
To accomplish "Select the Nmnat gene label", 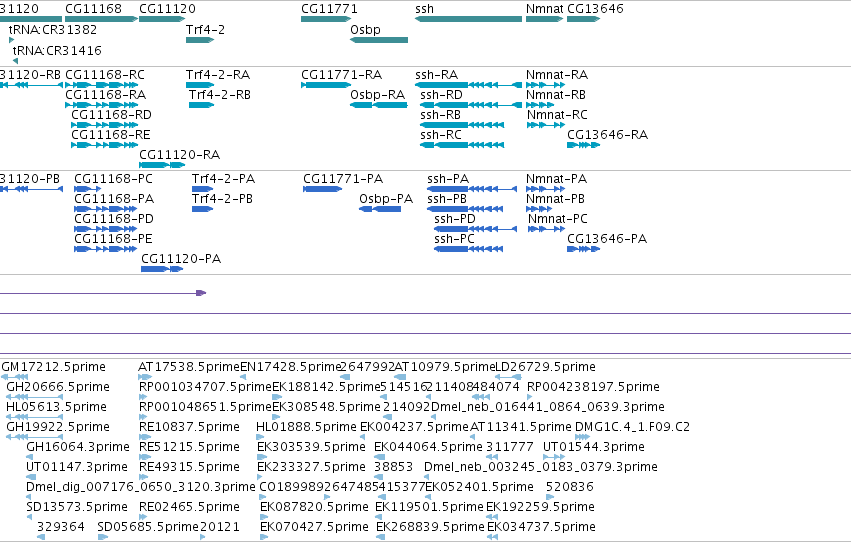I will coord(544,9).
